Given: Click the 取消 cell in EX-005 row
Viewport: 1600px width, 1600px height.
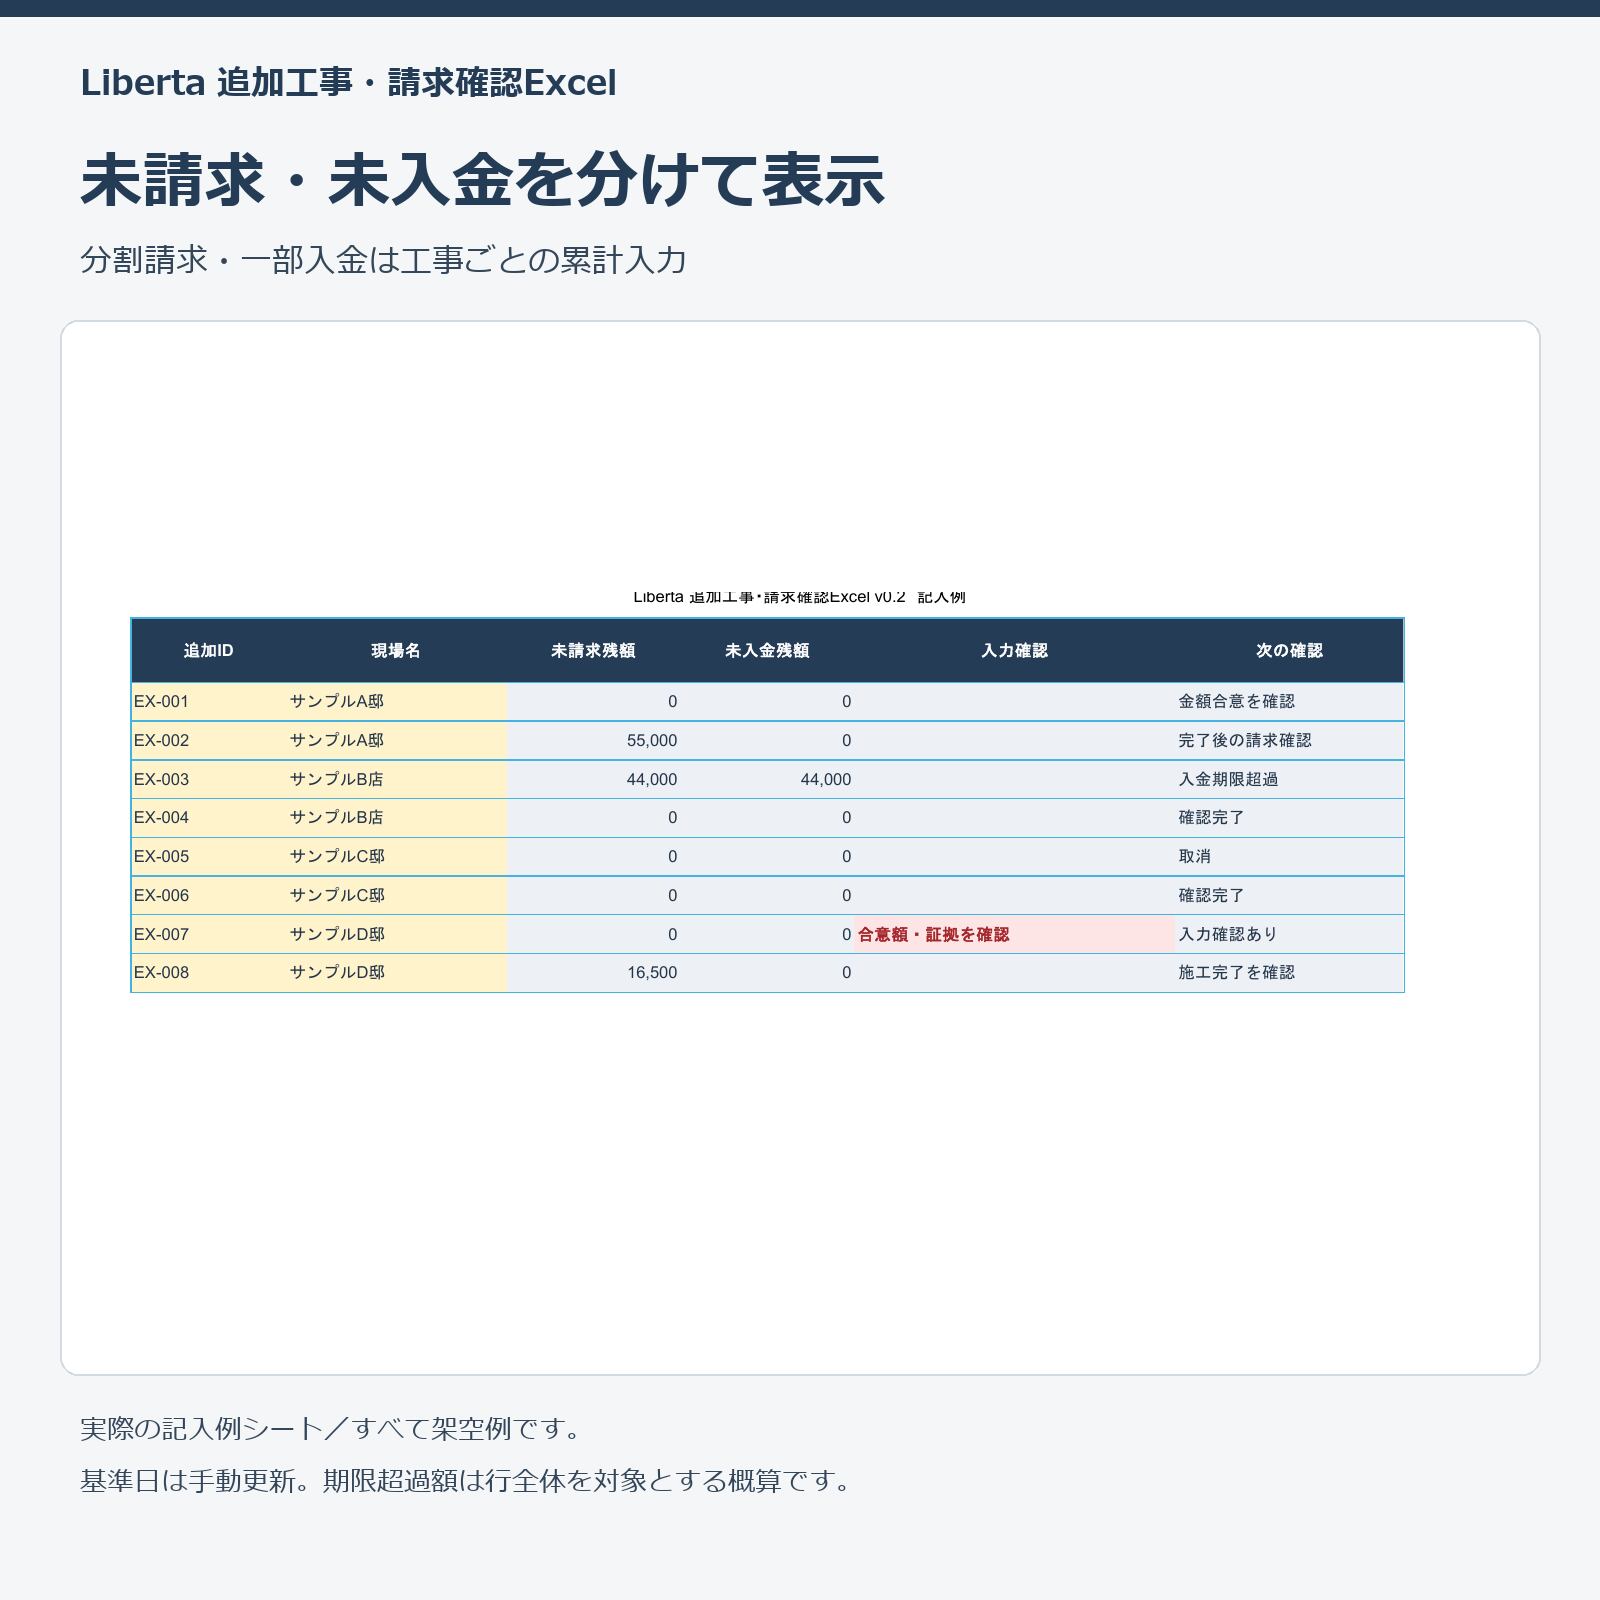Looking at the screenshot, I should point(1289,857).
